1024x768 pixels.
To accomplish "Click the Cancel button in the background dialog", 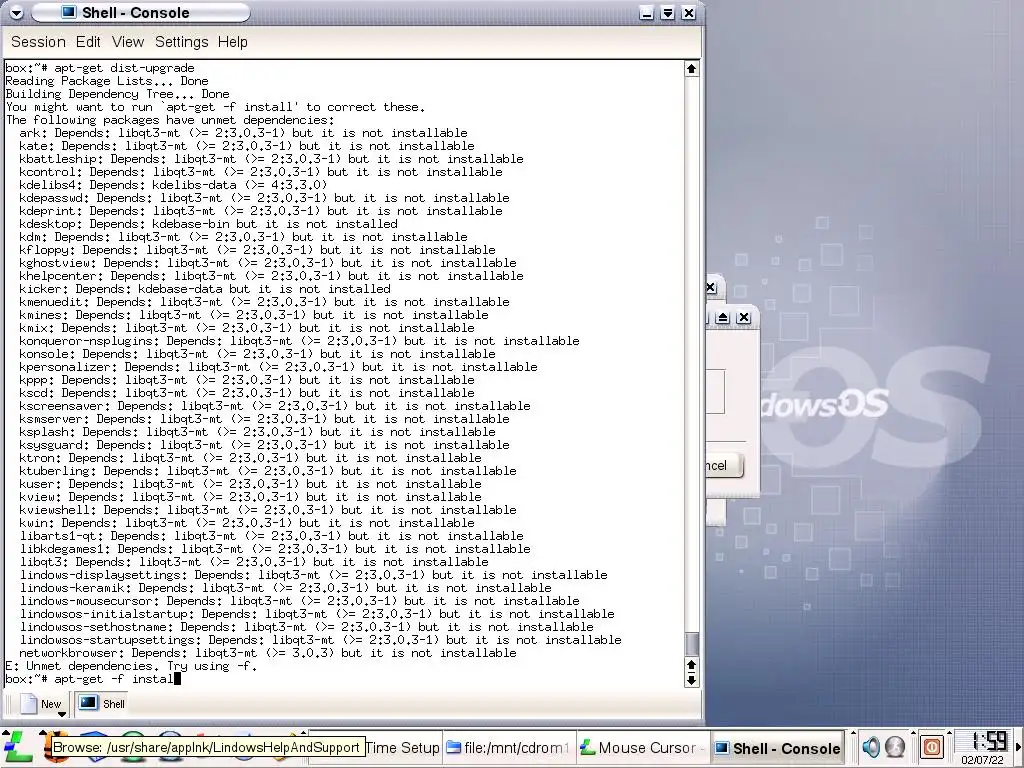I will point(723,466).
